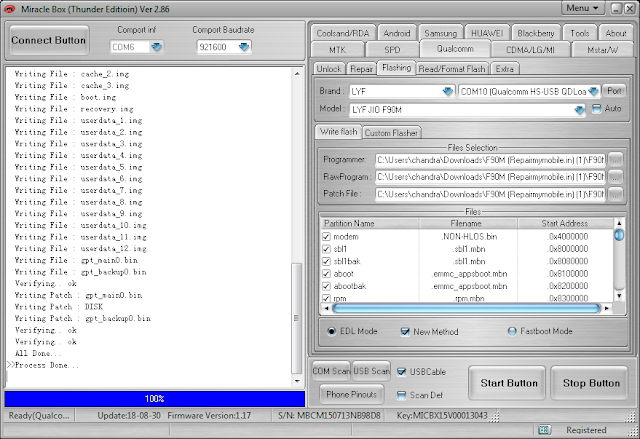Viewport: 640px width, 439px height.
Task: Toggle the rpm partition checkbox
Action: pos(326,298)
